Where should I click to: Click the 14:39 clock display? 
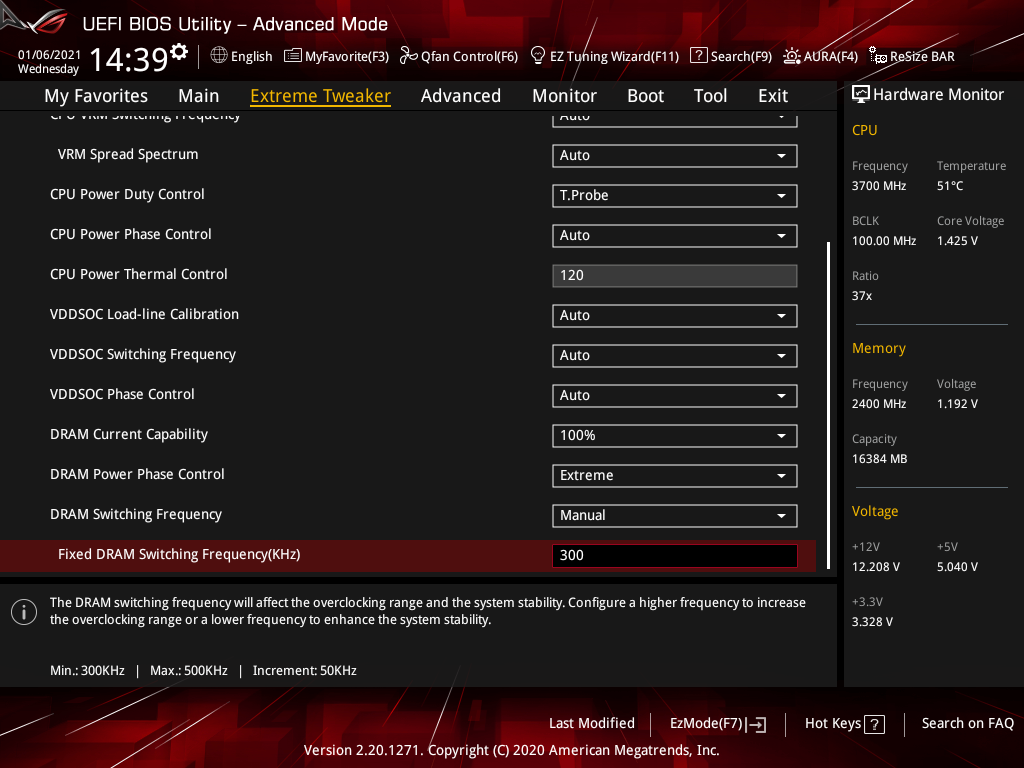coord(129,59)
